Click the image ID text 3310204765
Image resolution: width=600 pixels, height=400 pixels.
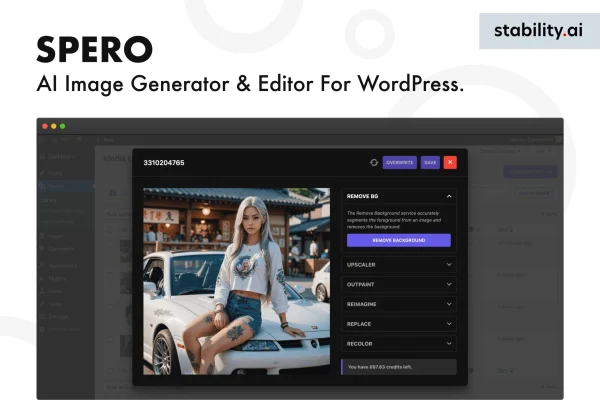tap(164, 163)
